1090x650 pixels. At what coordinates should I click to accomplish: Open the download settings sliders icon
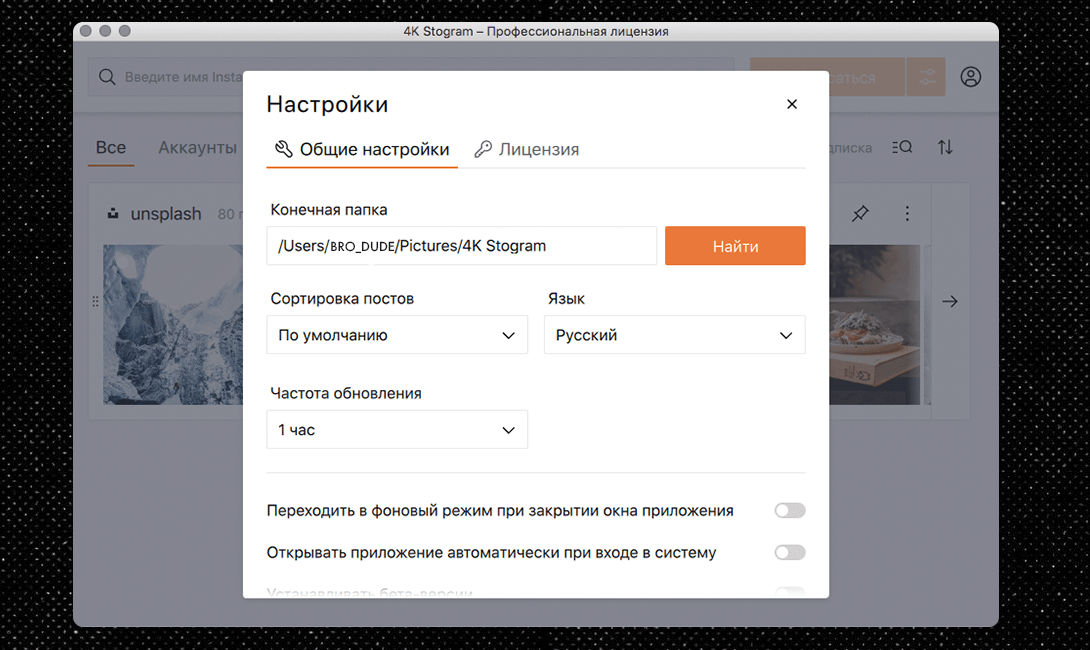(x=927, y=76)
